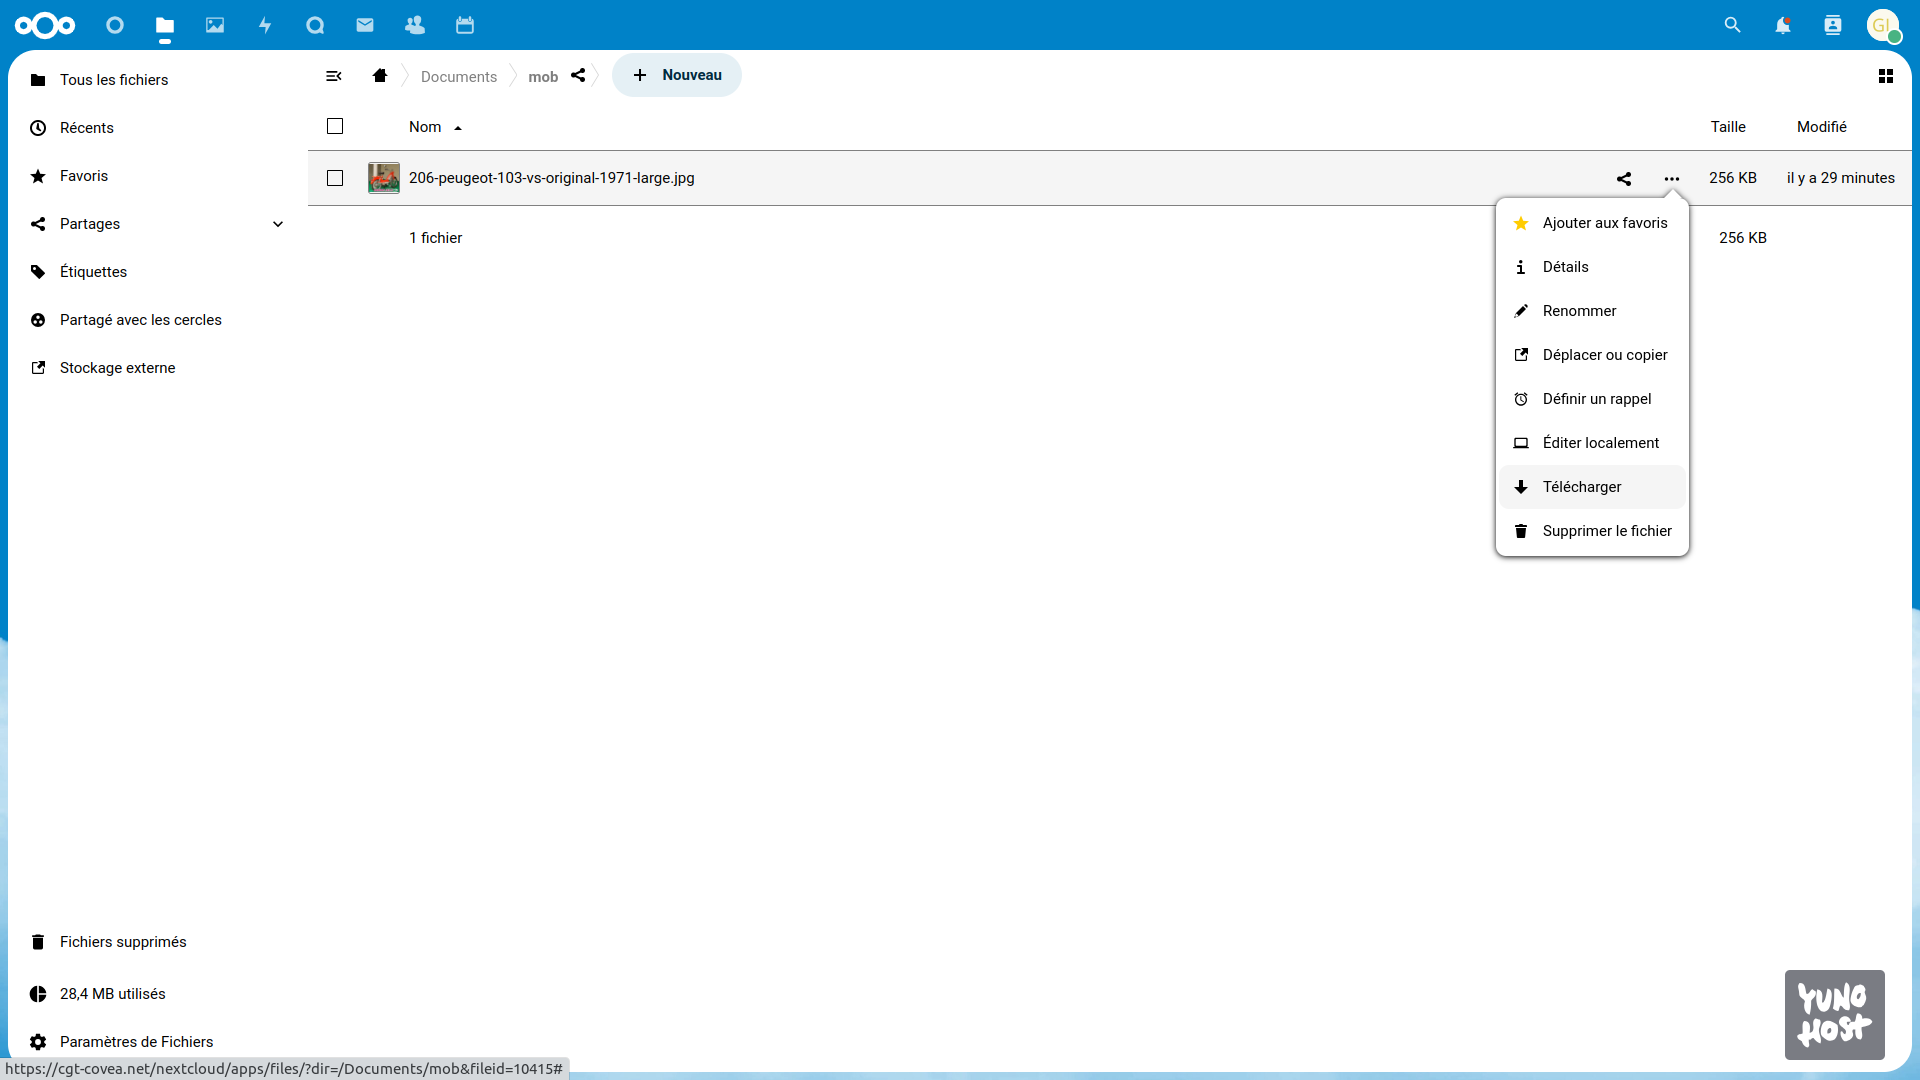The image size is (1920, 1080).
Task: Go to Documents breadcrumb link
Action: point(458,77)
